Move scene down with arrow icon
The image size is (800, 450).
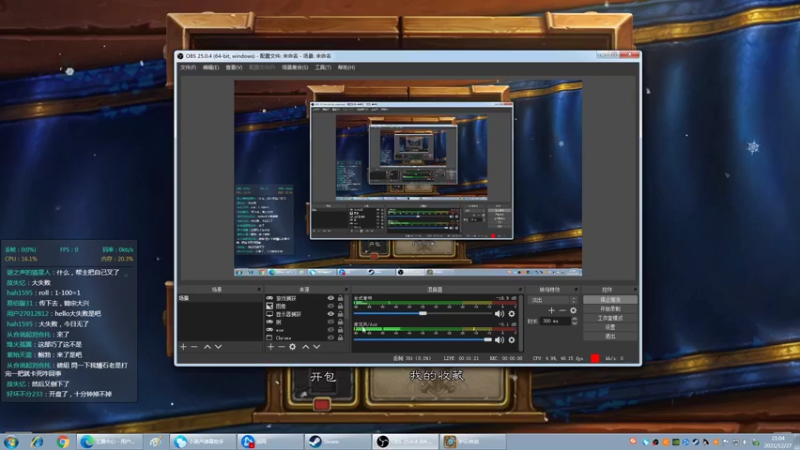[218, 347]
